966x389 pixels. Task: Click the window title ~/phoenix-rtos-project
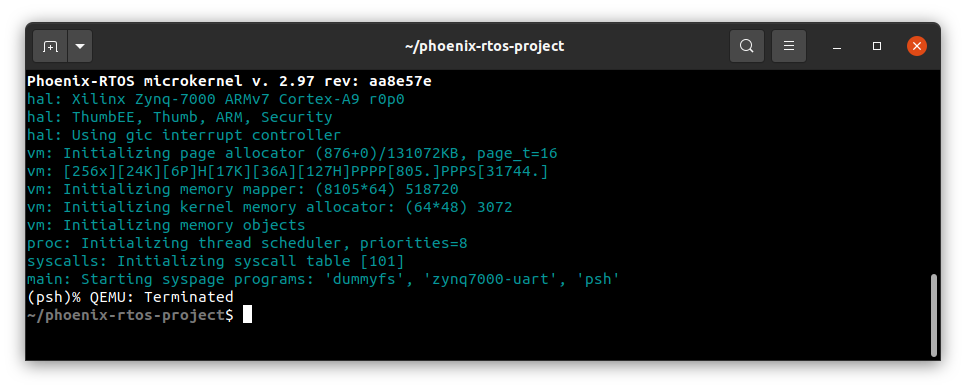pyautogui.click(x=484, y=46)
